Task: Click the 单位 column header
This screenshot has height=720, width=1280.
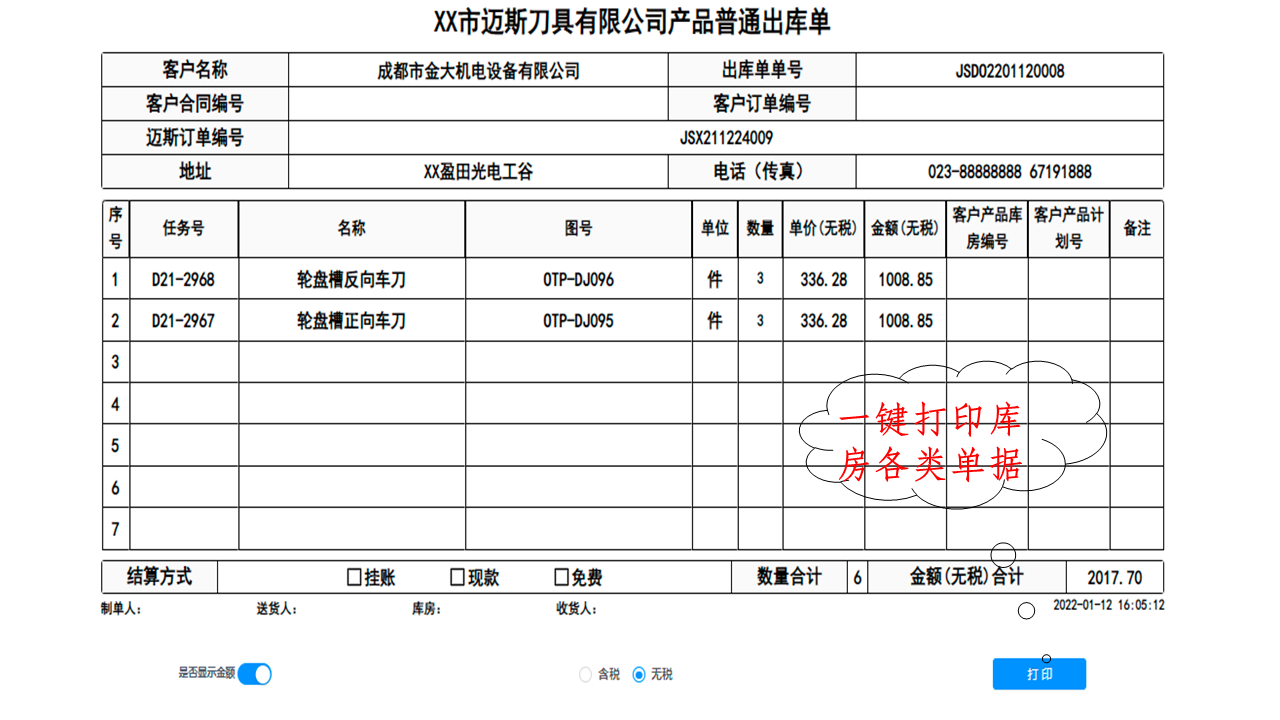Action: click(714, 228)
